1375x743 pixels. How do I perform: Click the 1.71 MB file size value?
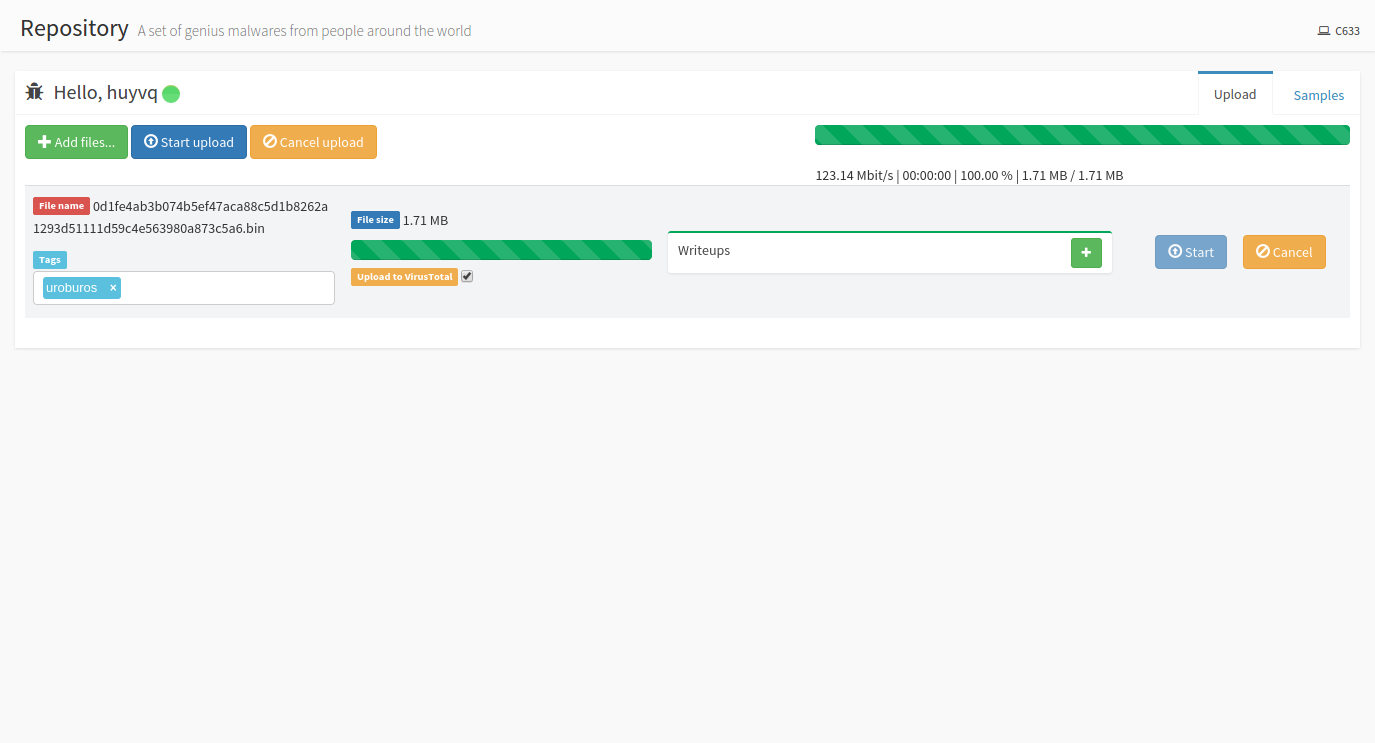coord(425,220)
